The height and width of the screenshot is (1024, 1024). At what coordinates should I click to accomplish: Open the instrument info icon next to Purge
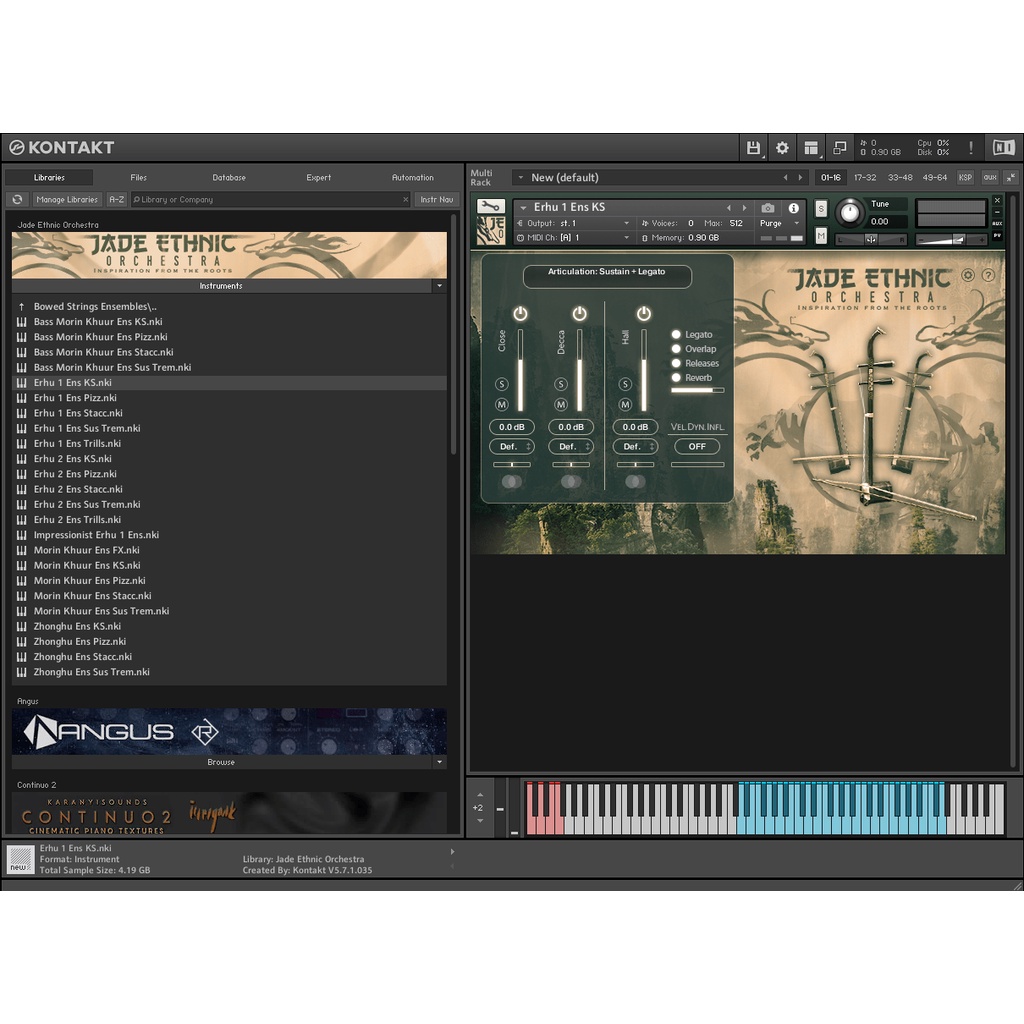(x=793, y=208)
